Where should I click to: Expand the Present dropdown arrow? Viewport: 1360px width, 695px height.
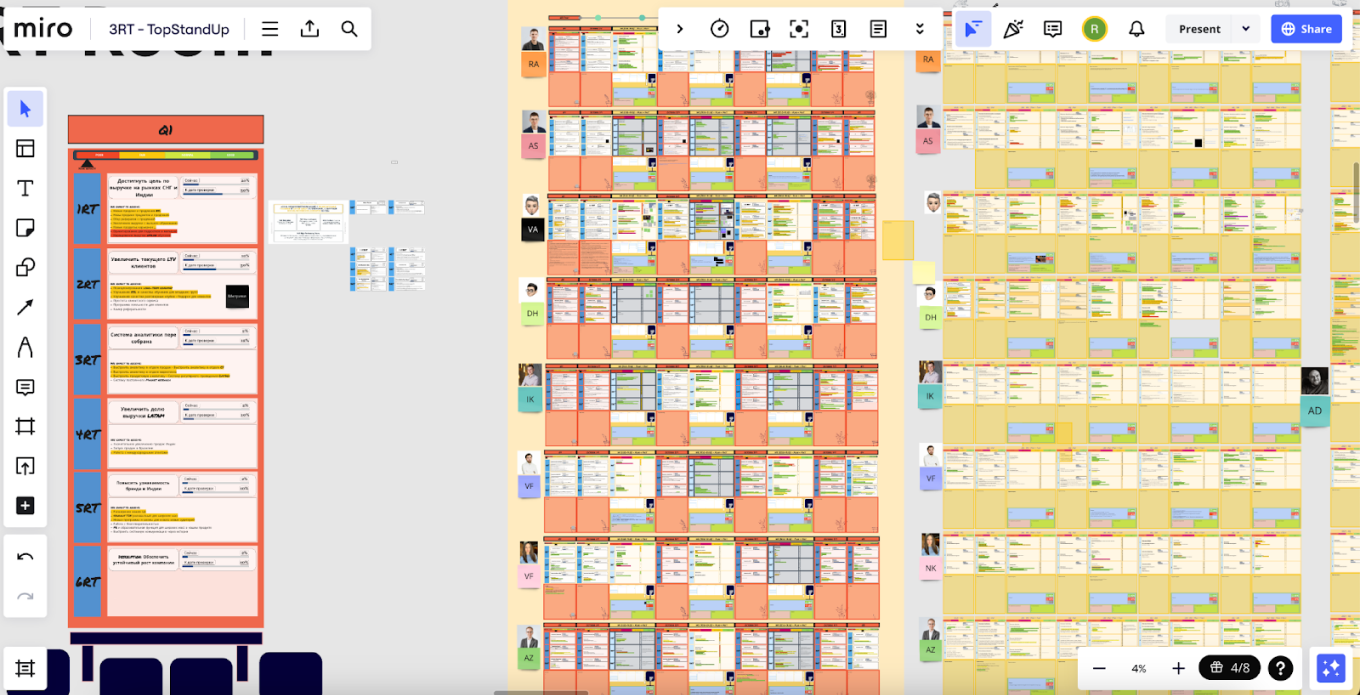point(1246,29)
